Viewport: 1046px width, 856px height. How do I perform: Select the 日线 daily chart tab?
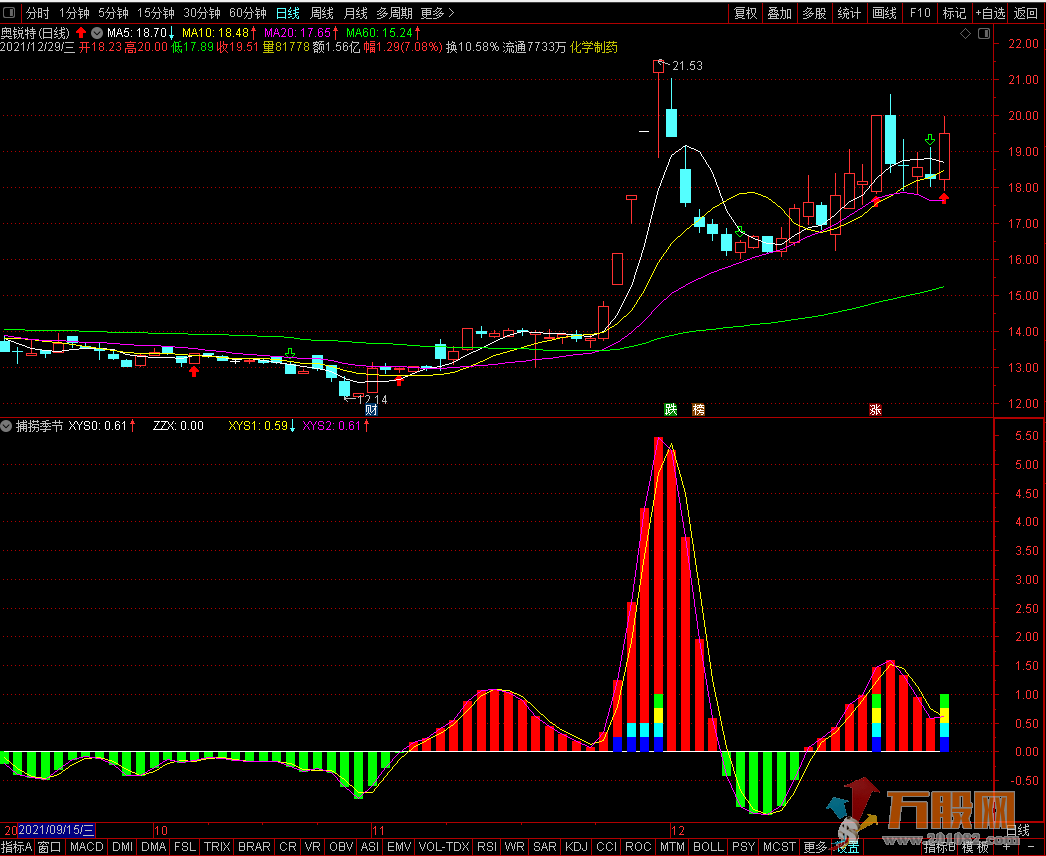[288, 13]
